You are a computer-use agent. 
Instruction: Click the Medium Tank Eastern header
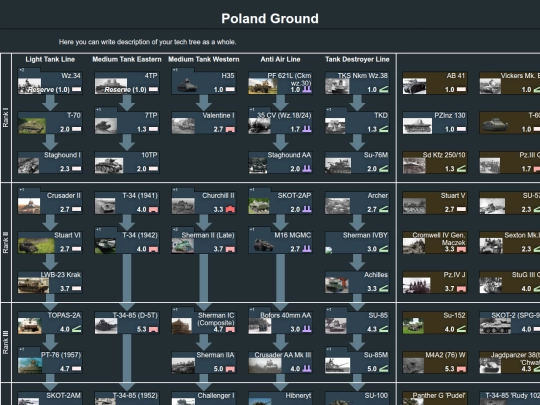click(x=127, y=59)
